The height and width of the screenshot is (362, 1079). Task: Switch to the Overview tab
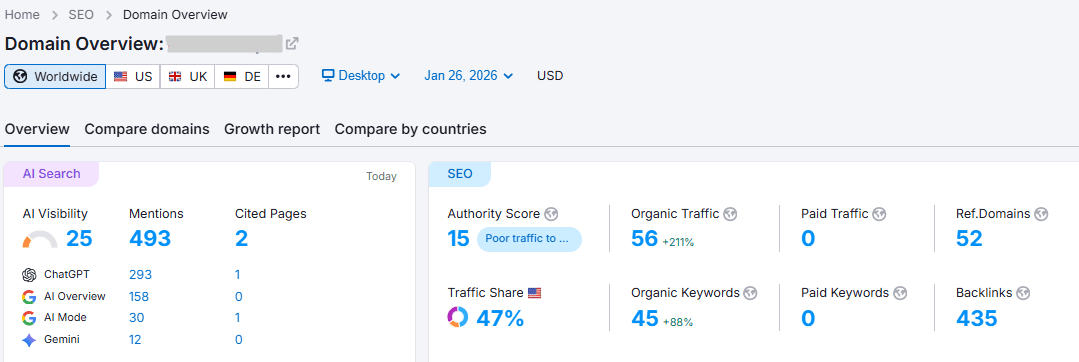(x=37, y=129)
